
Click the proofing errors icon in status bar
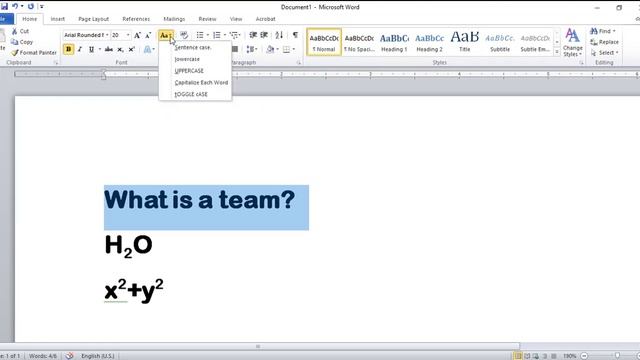click(69, 356)
